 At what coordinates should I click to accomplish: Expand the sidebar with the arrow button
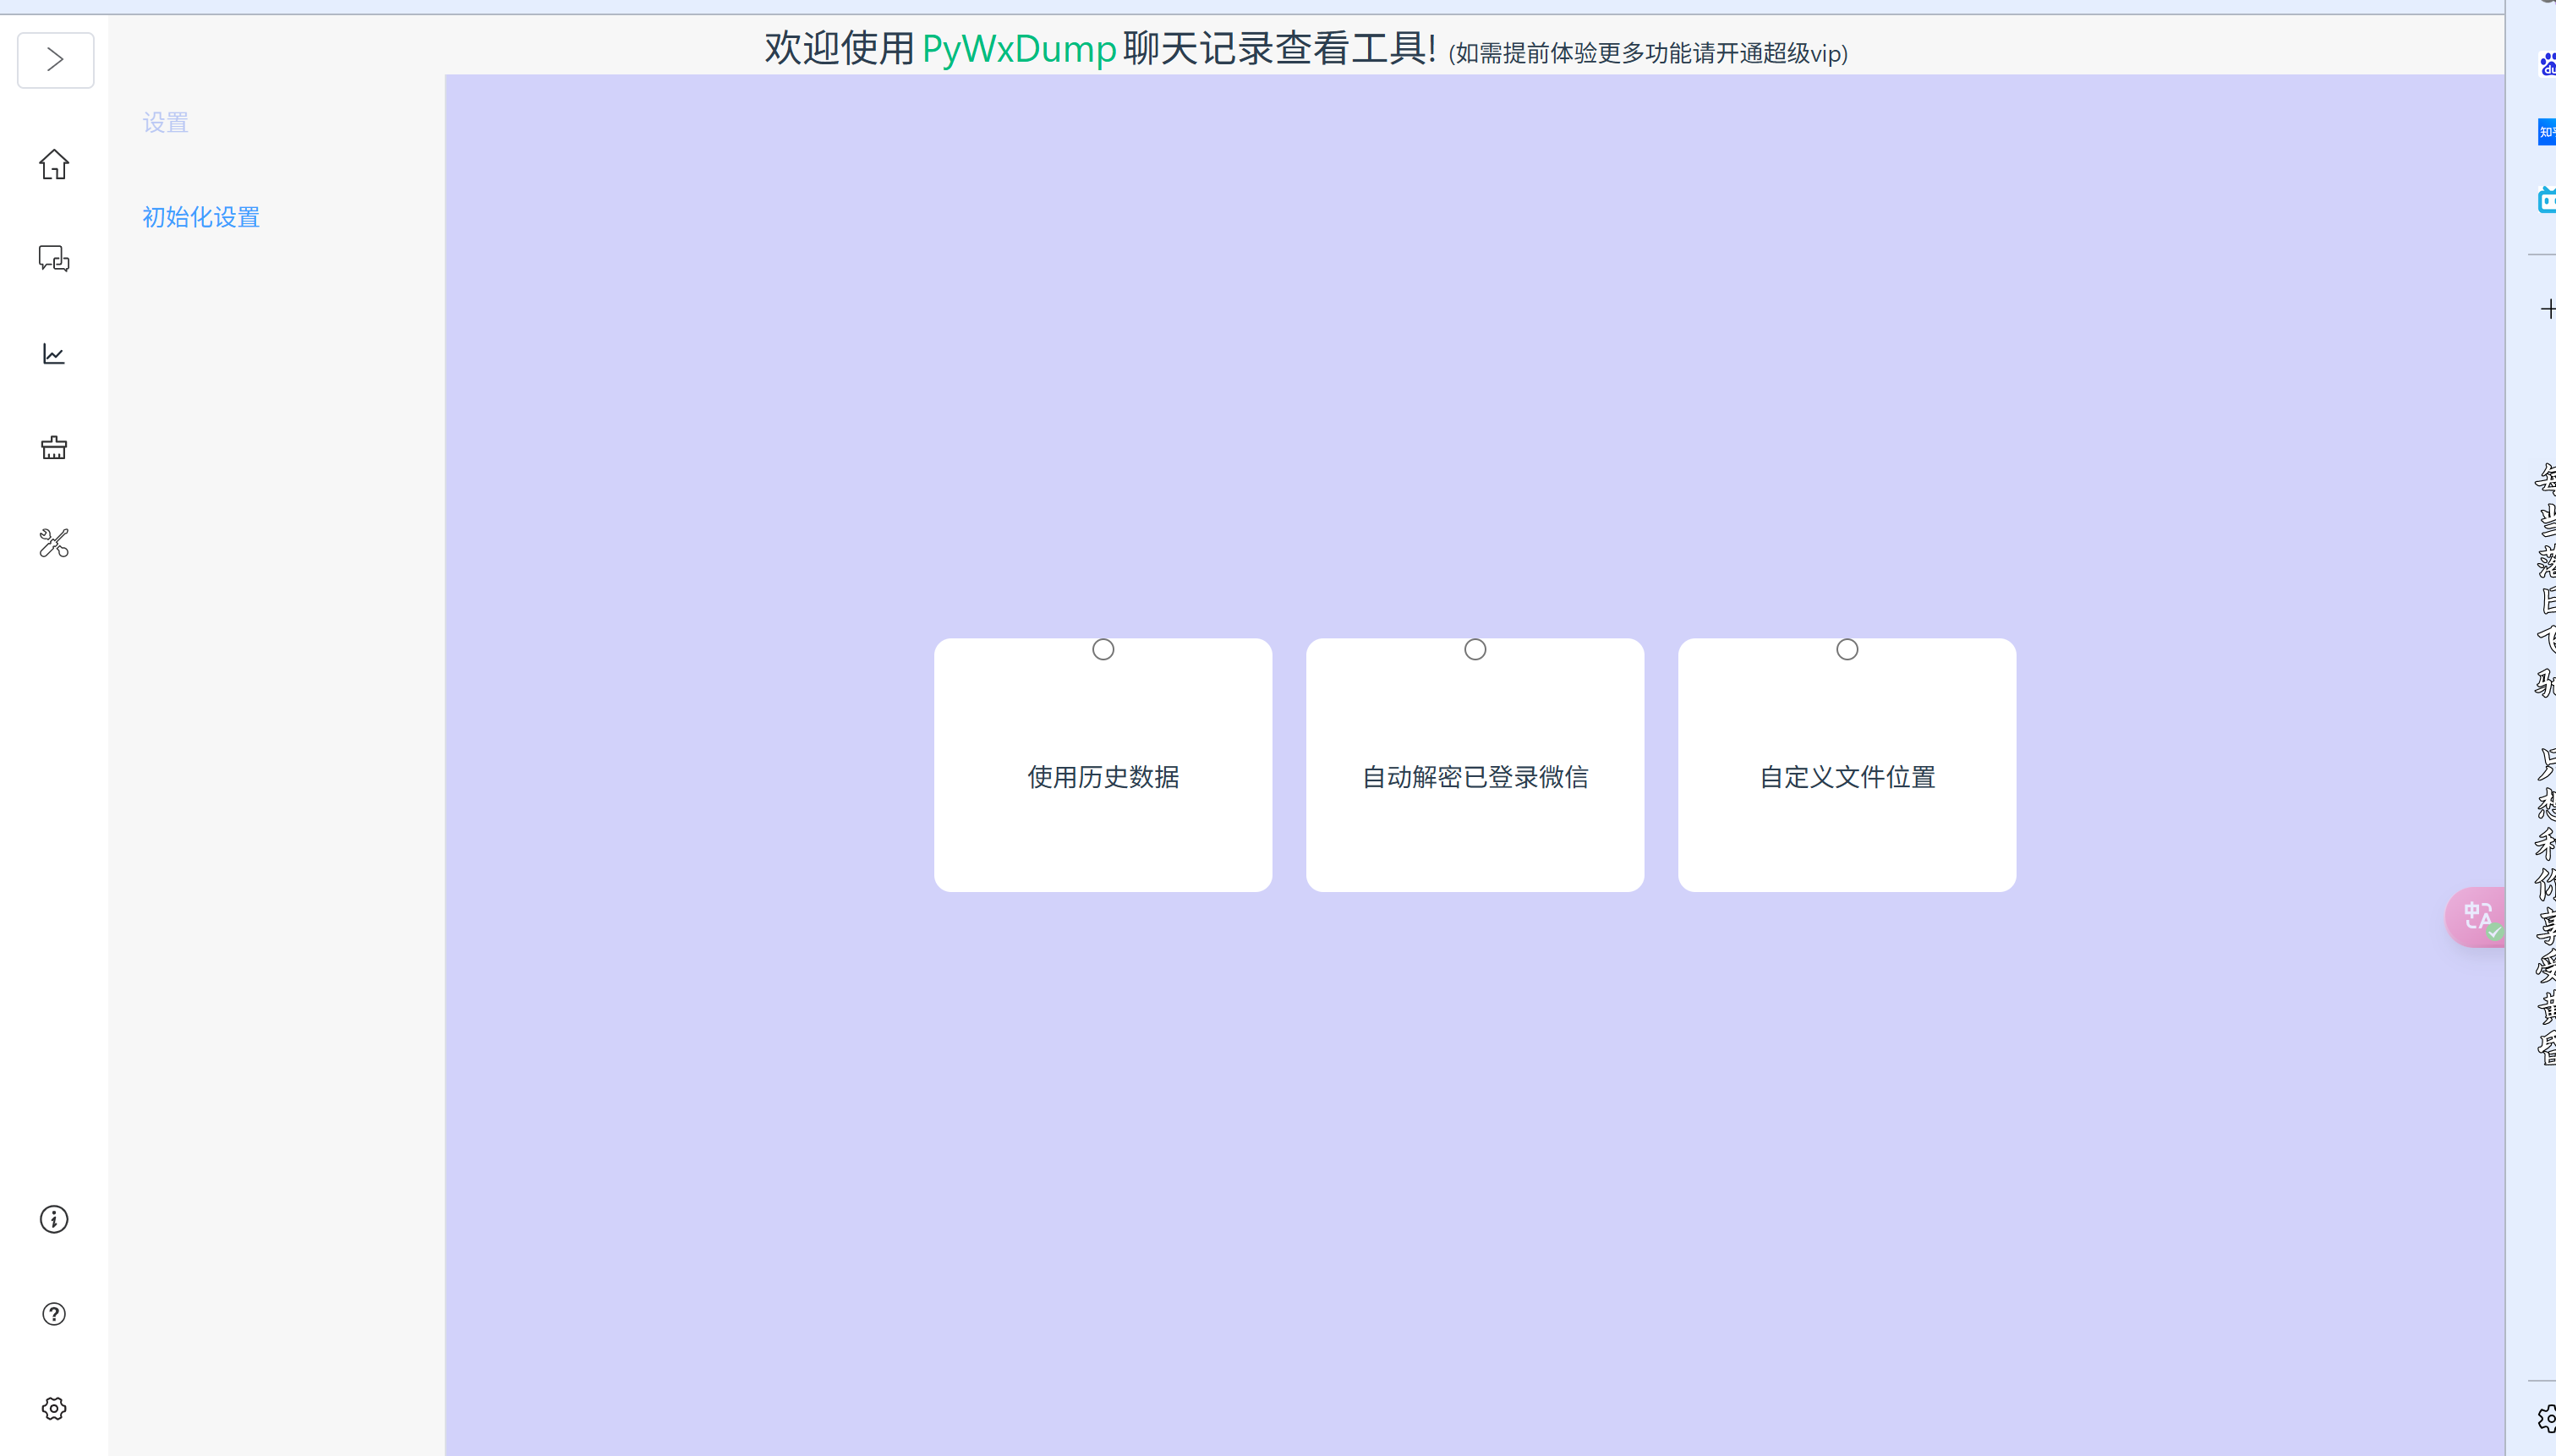55,60
